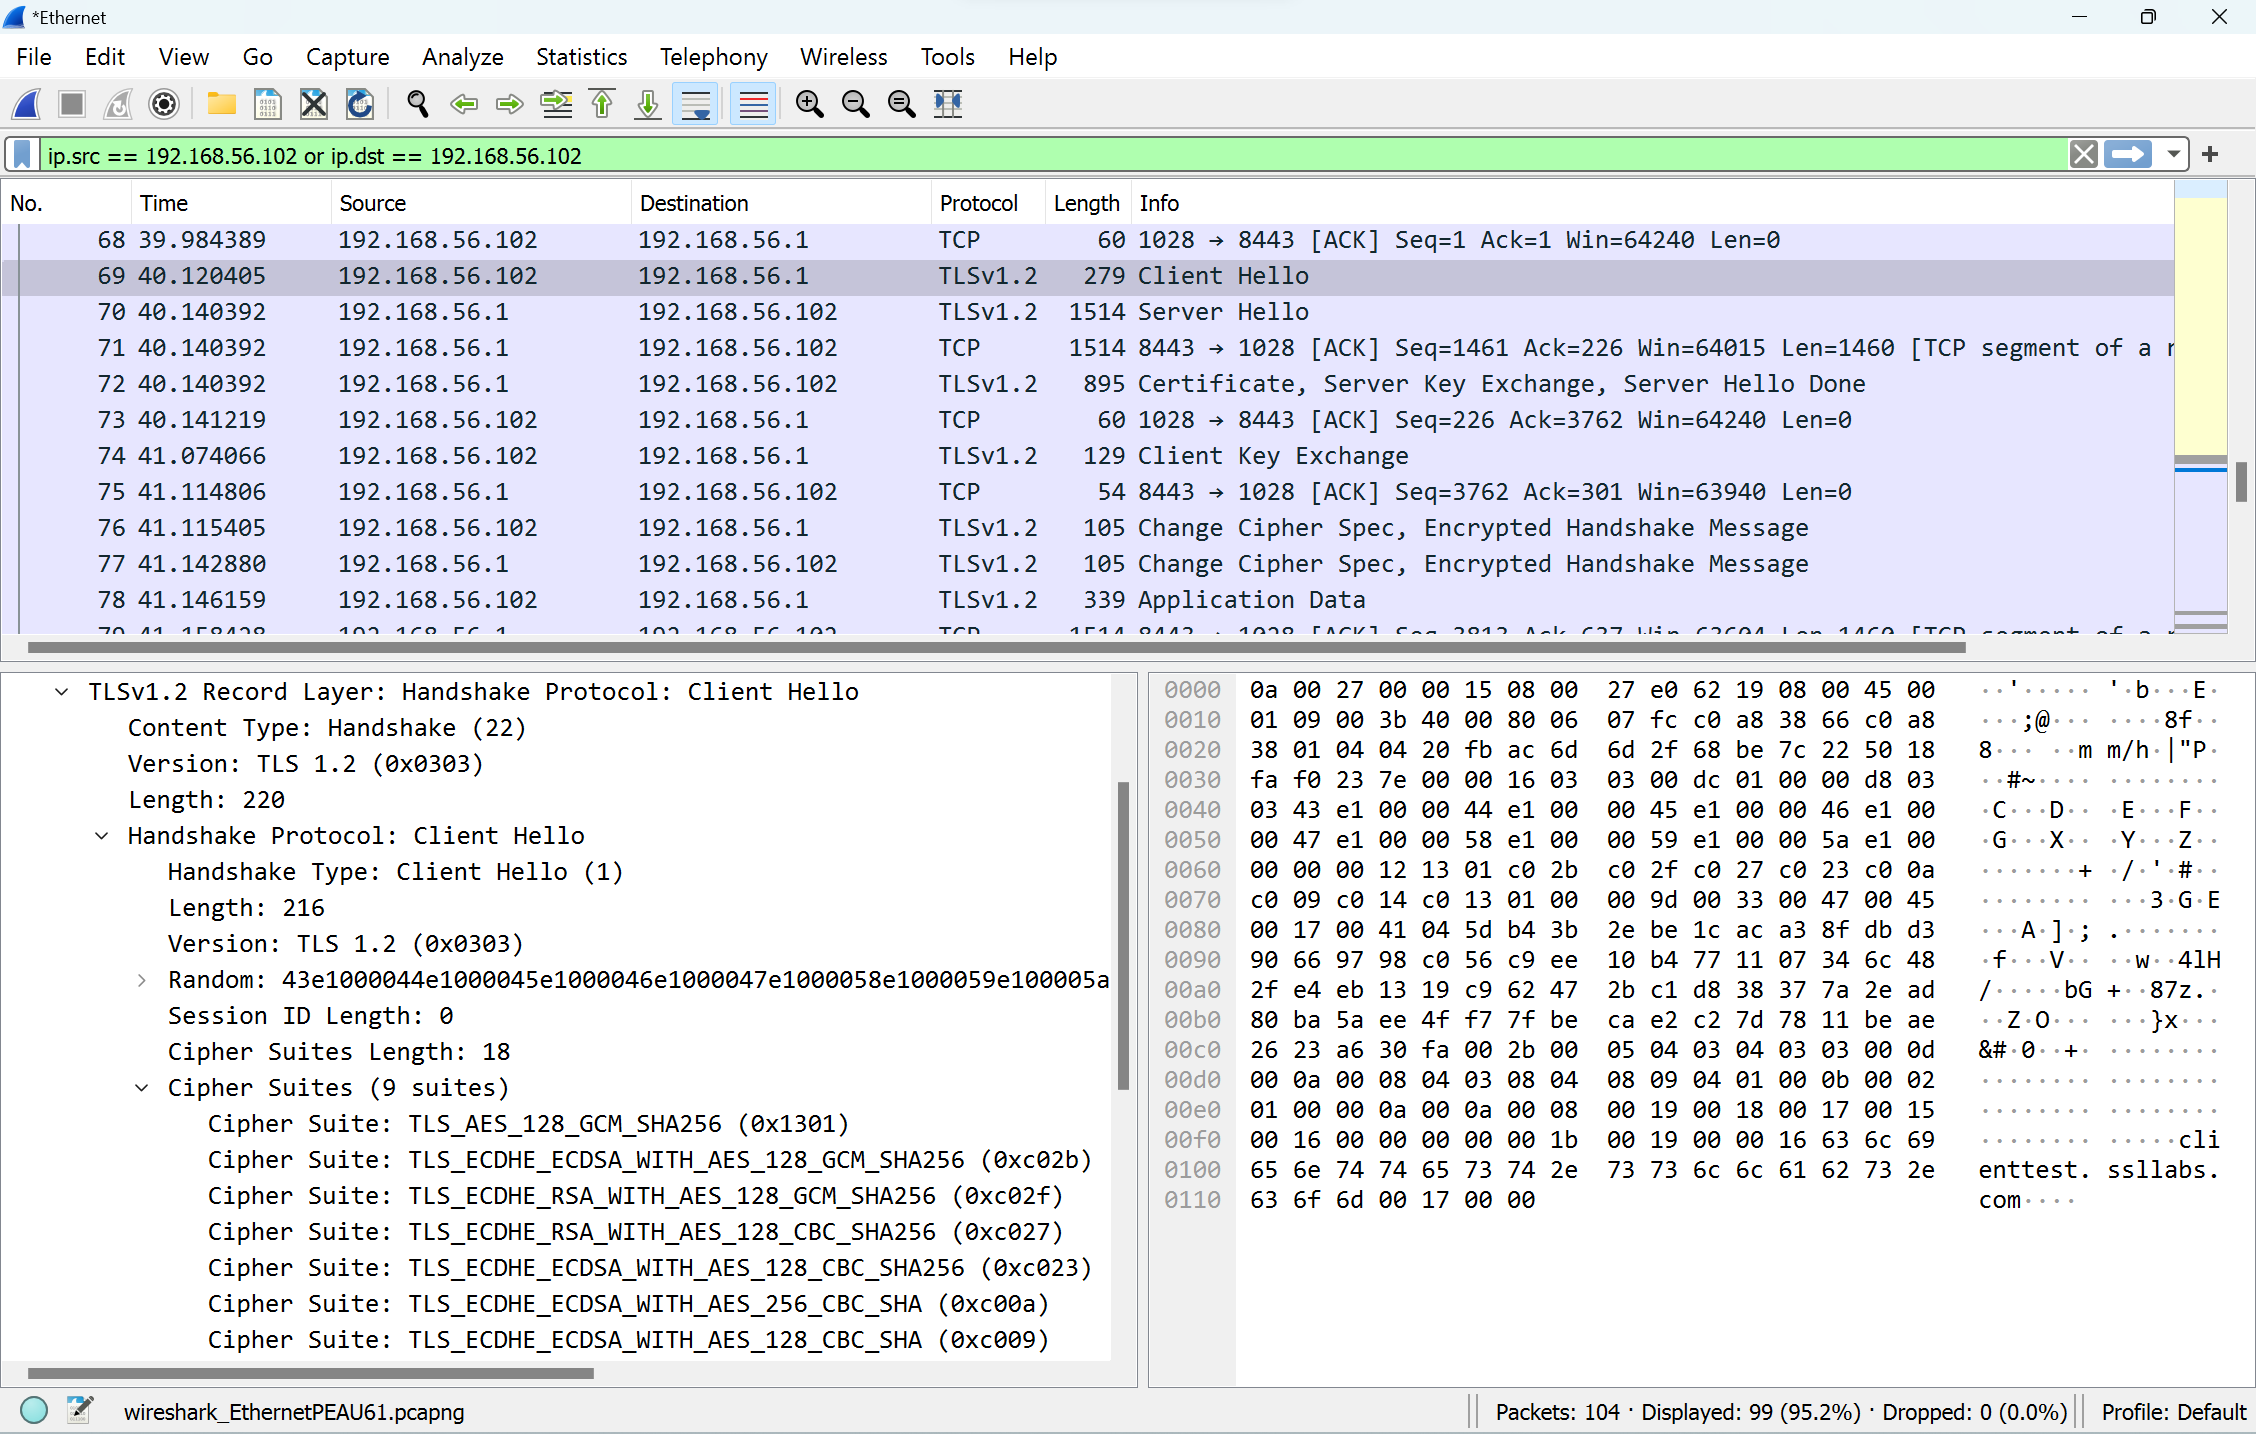
Task: Open recent display filter dropdown
Action: click(x=2172, y=155)
